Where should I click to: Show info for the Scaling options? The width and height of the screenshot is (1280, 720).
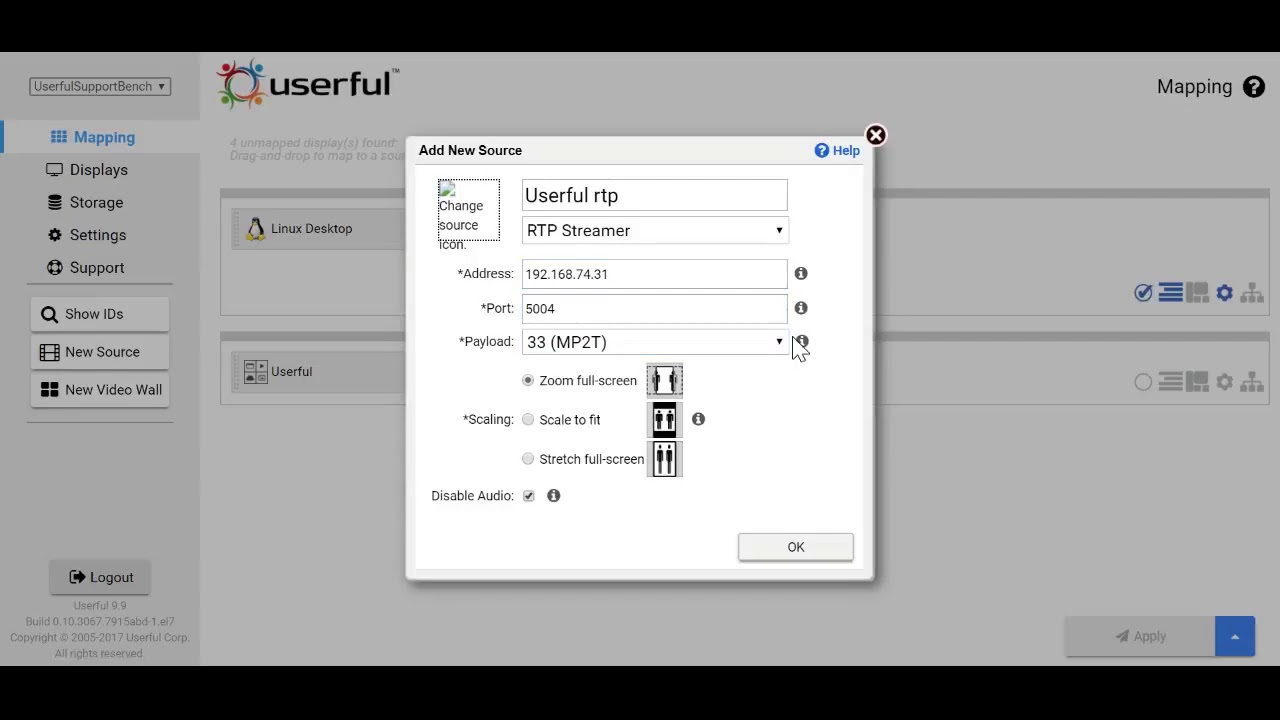(x=698, y=419)
